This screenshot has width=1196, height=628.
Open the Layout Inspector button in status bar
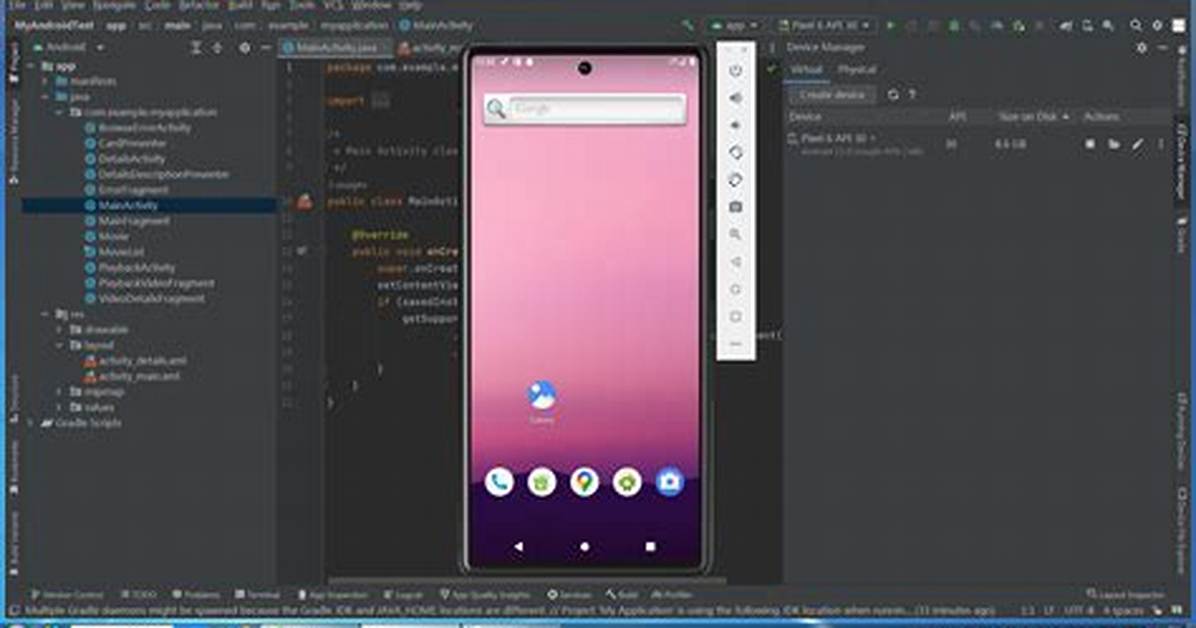click(x=1126, y=594)
